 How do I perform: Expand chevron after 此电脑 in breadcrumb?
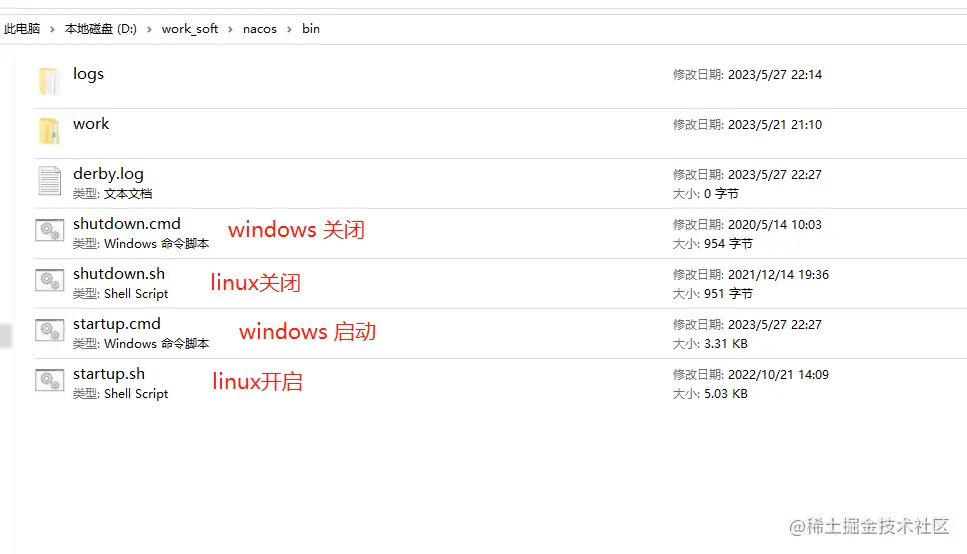[52, 29]
